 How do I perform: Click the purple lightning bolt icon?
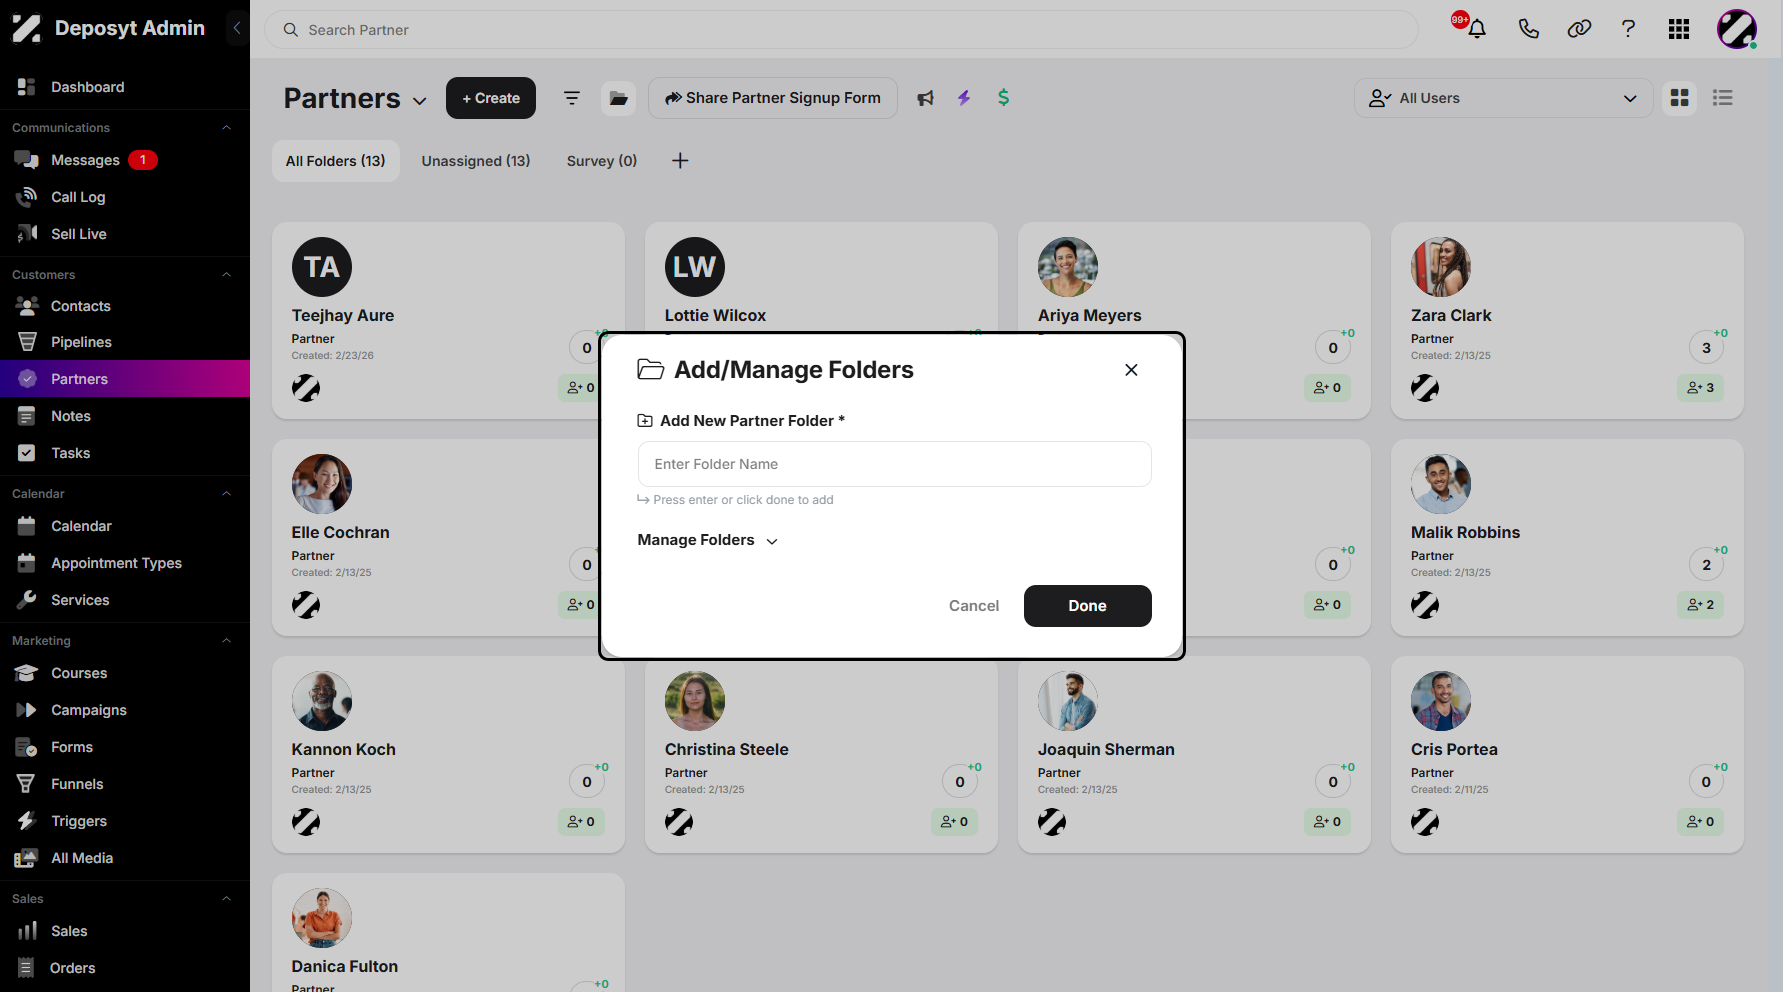click(x=964, y=98)
